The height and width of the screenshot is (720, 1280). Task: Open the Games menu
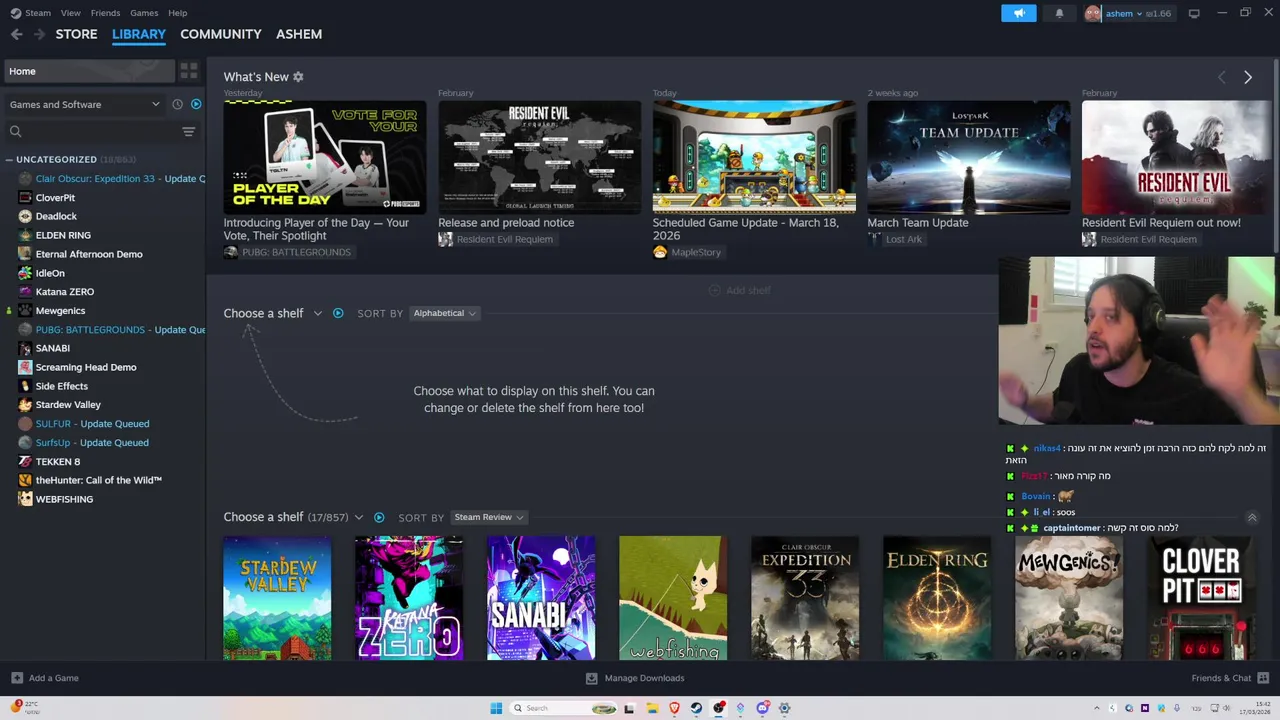click(x=144, y=13)
